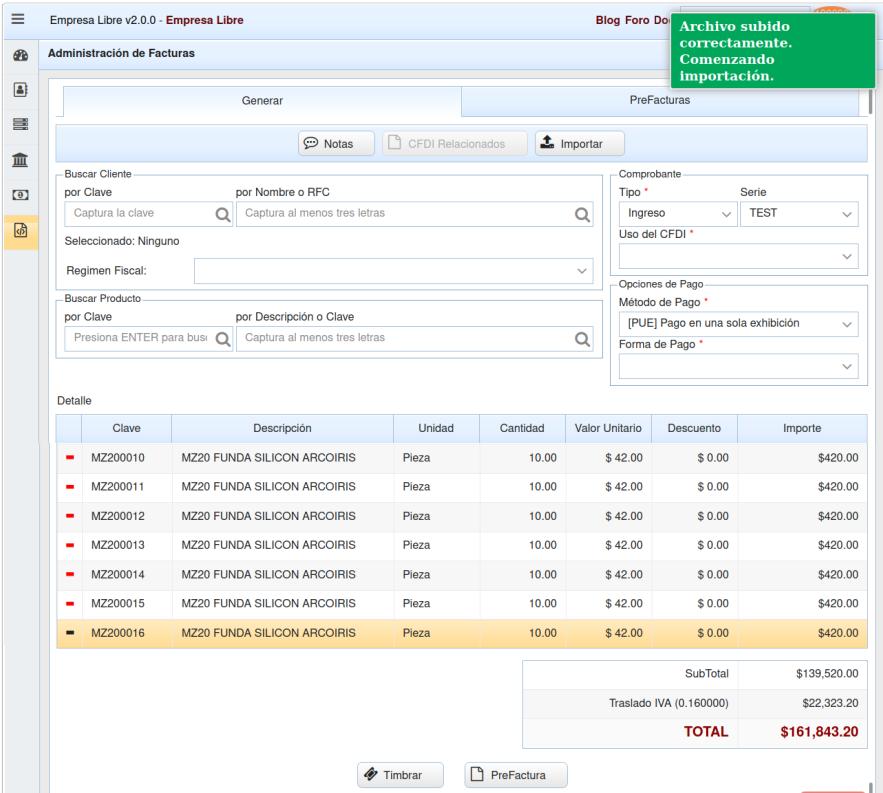Remove the MZ200010 row using minus icon
883x793 pixels.
[70, 458]
